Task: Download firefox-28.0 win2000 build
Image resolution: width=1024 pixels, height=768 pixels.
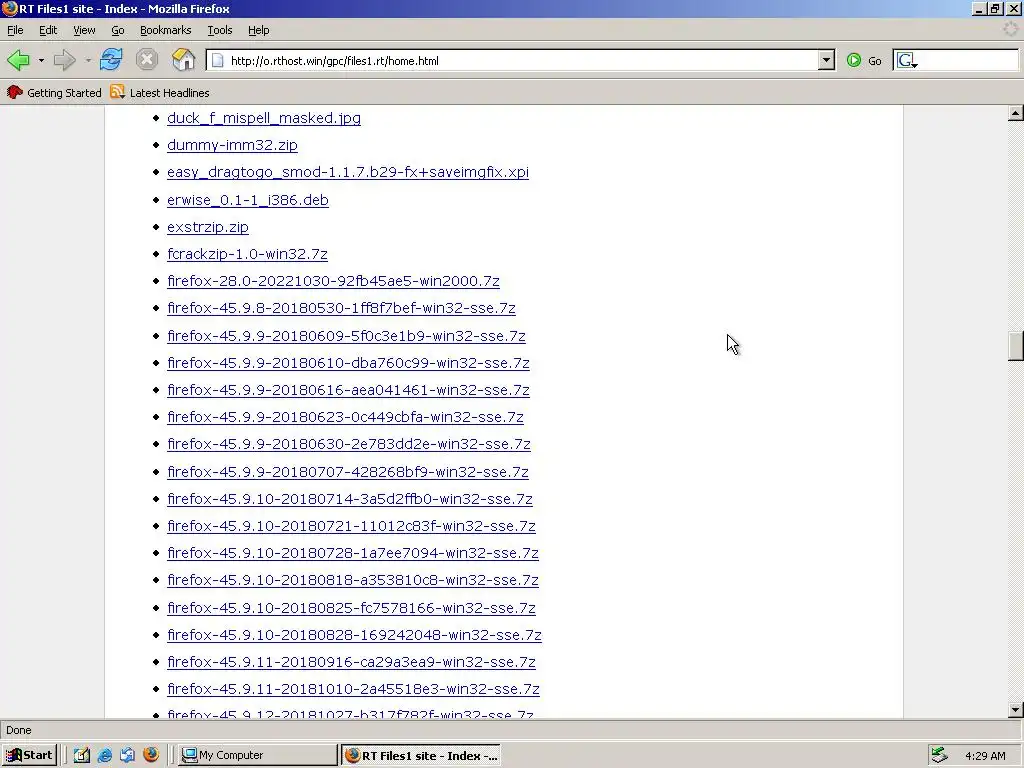Action: (333, 281)
